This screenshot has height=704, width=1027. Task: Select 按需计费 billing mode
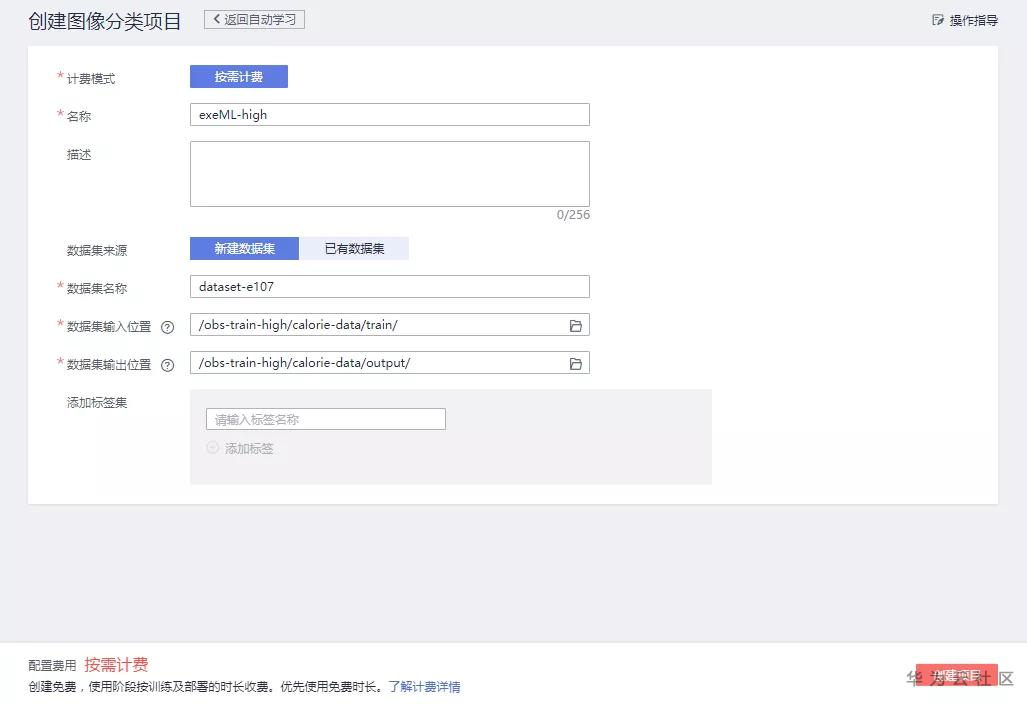(239, 77)
